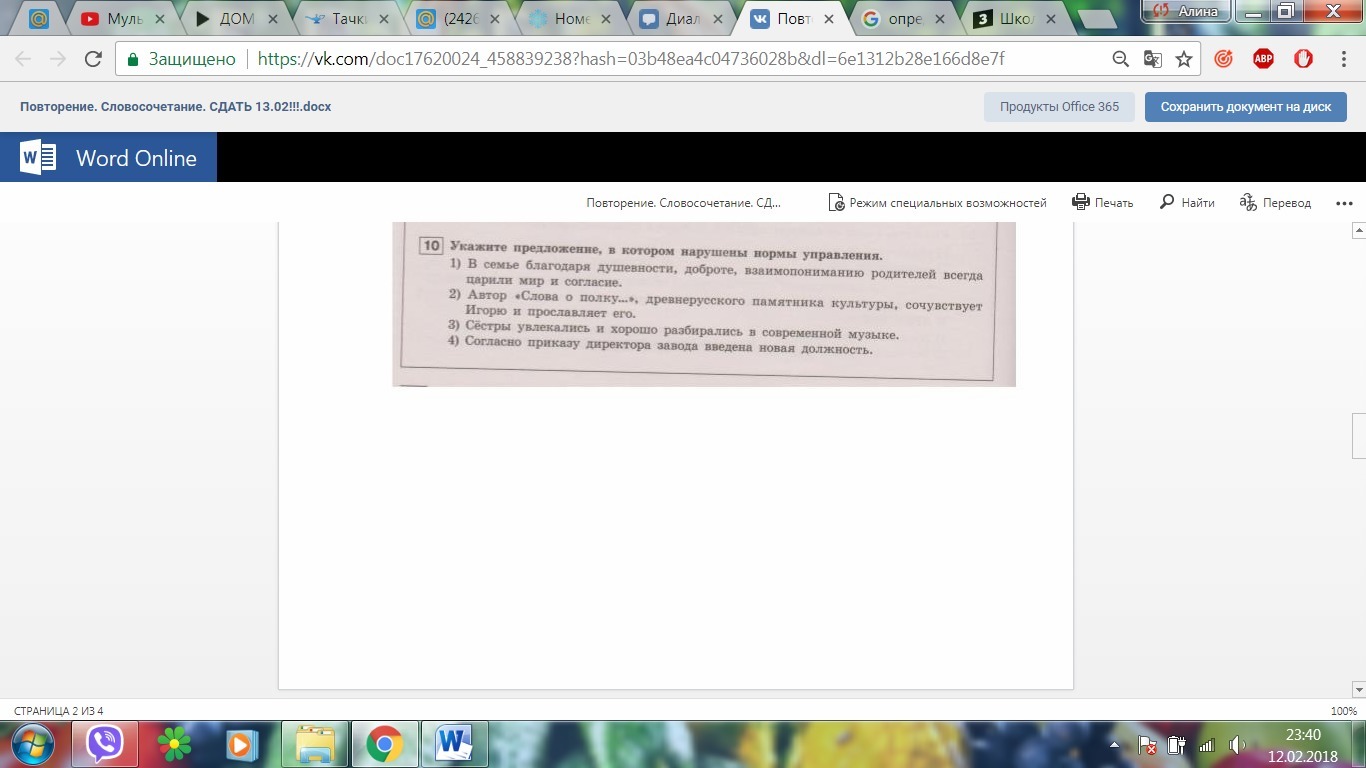Open the three-dots more options menu
This screenshot has width=1366, height=768.
click(1343, 202)
